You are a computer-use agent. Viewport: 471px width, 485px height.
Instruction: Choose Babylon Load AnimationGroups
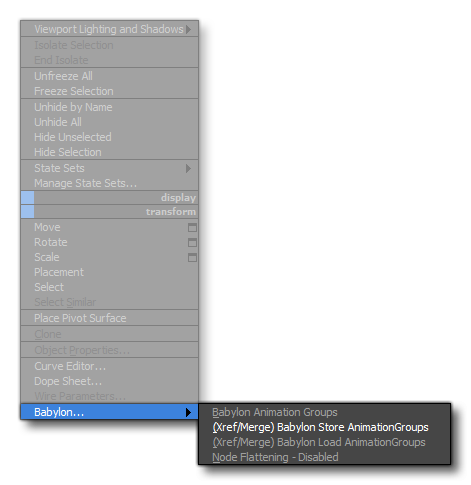point(324,442)
